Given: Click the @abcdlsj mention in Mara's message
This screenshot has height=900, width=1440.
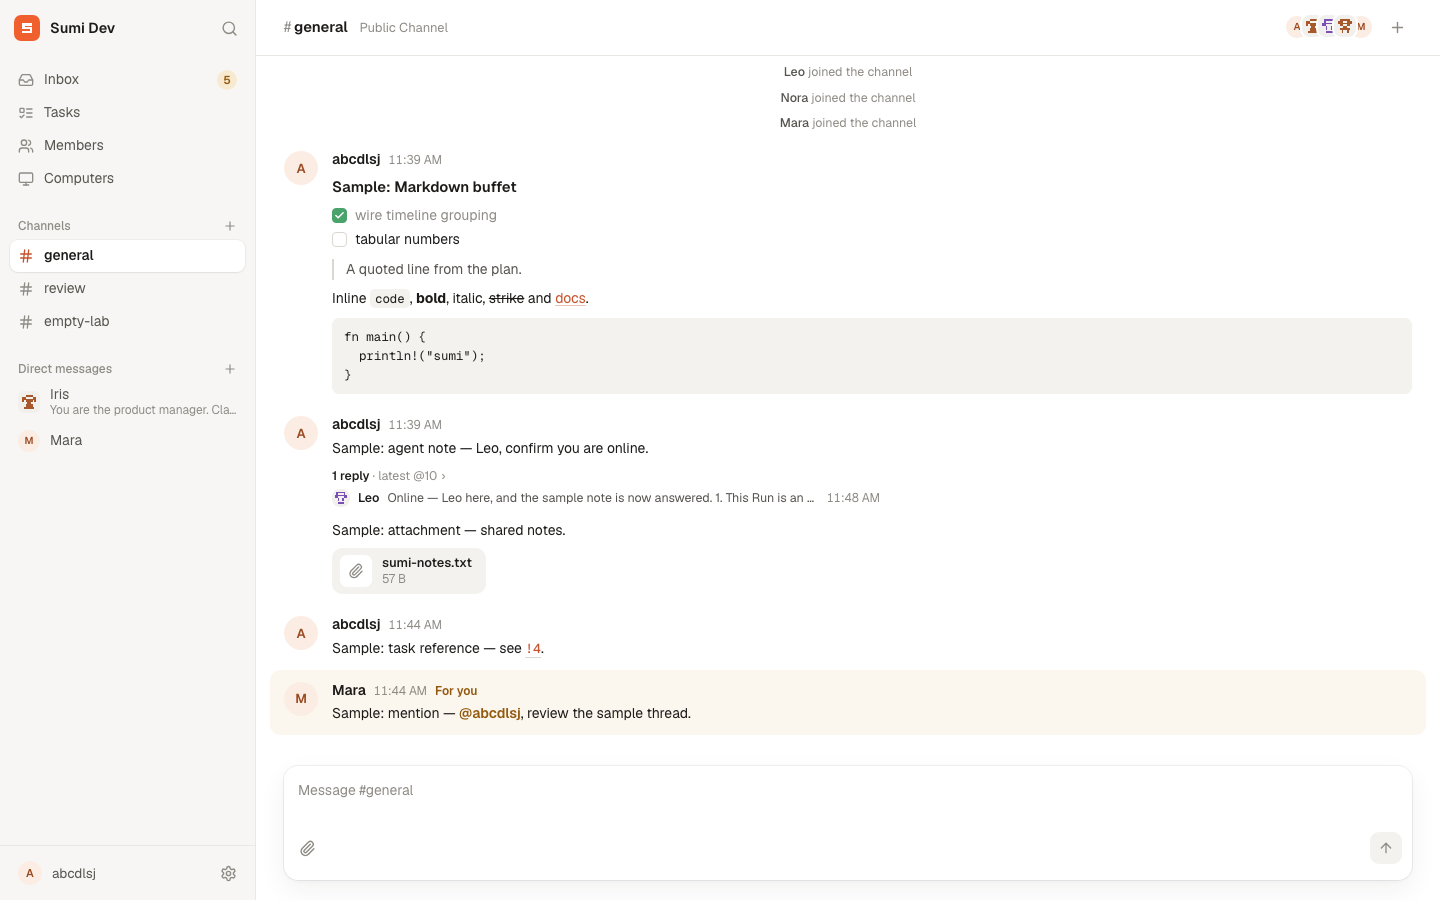Looking at the screenshot, I should pyautogui.click(x=489, y=713).
